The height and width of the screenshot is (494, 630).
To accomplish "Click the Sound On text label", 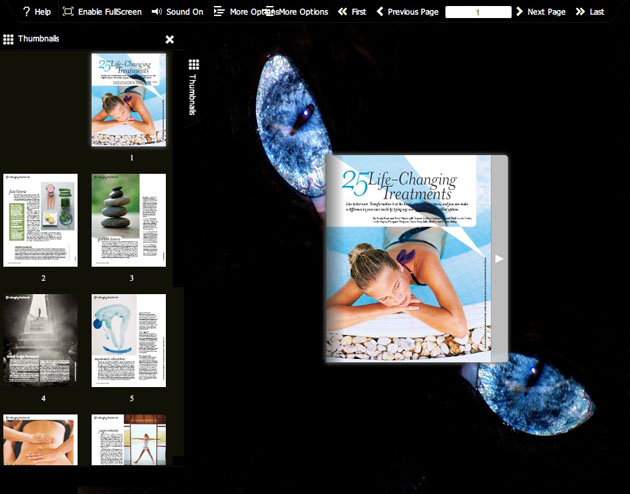I will 185,12.
